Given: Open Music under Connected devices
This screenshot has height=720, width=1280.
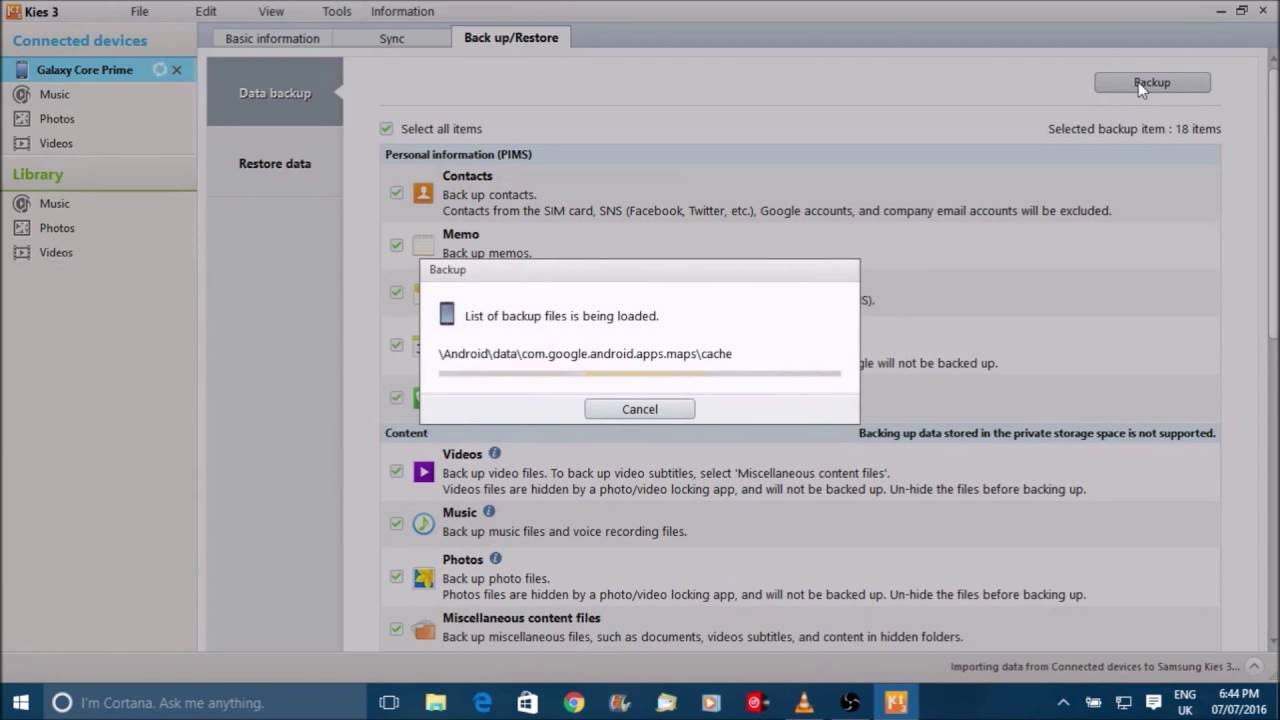Looking at the screenshot, I should [54, 94].
